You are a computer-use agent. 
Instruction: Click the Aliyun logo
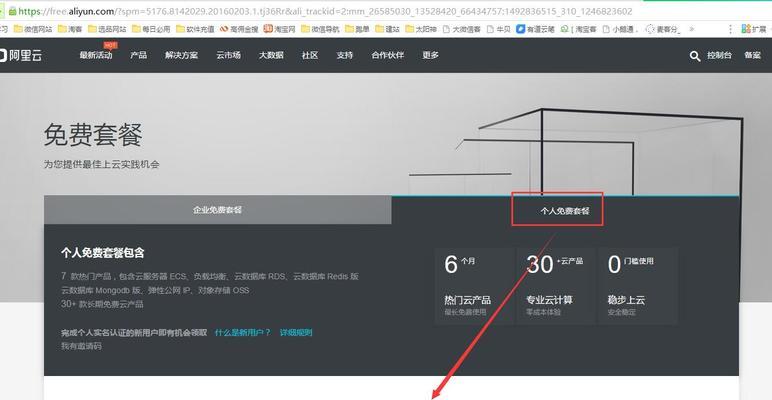pos(21,55)
